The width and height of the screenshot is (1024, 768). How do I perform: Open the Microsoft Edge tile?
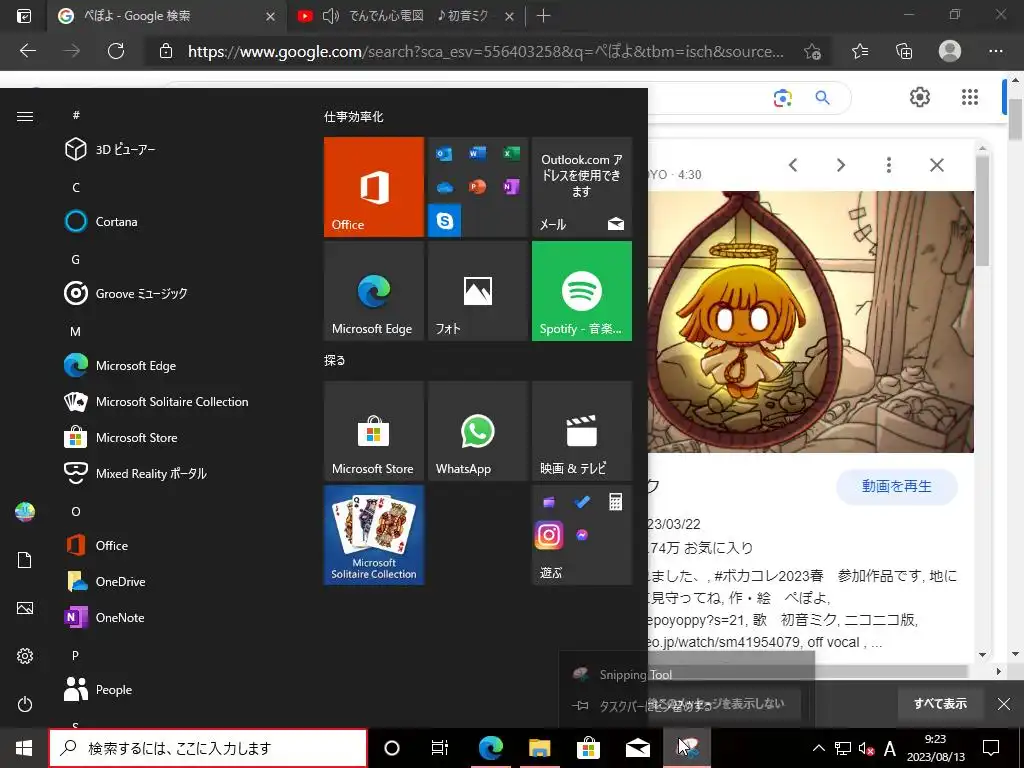(374, 291)
